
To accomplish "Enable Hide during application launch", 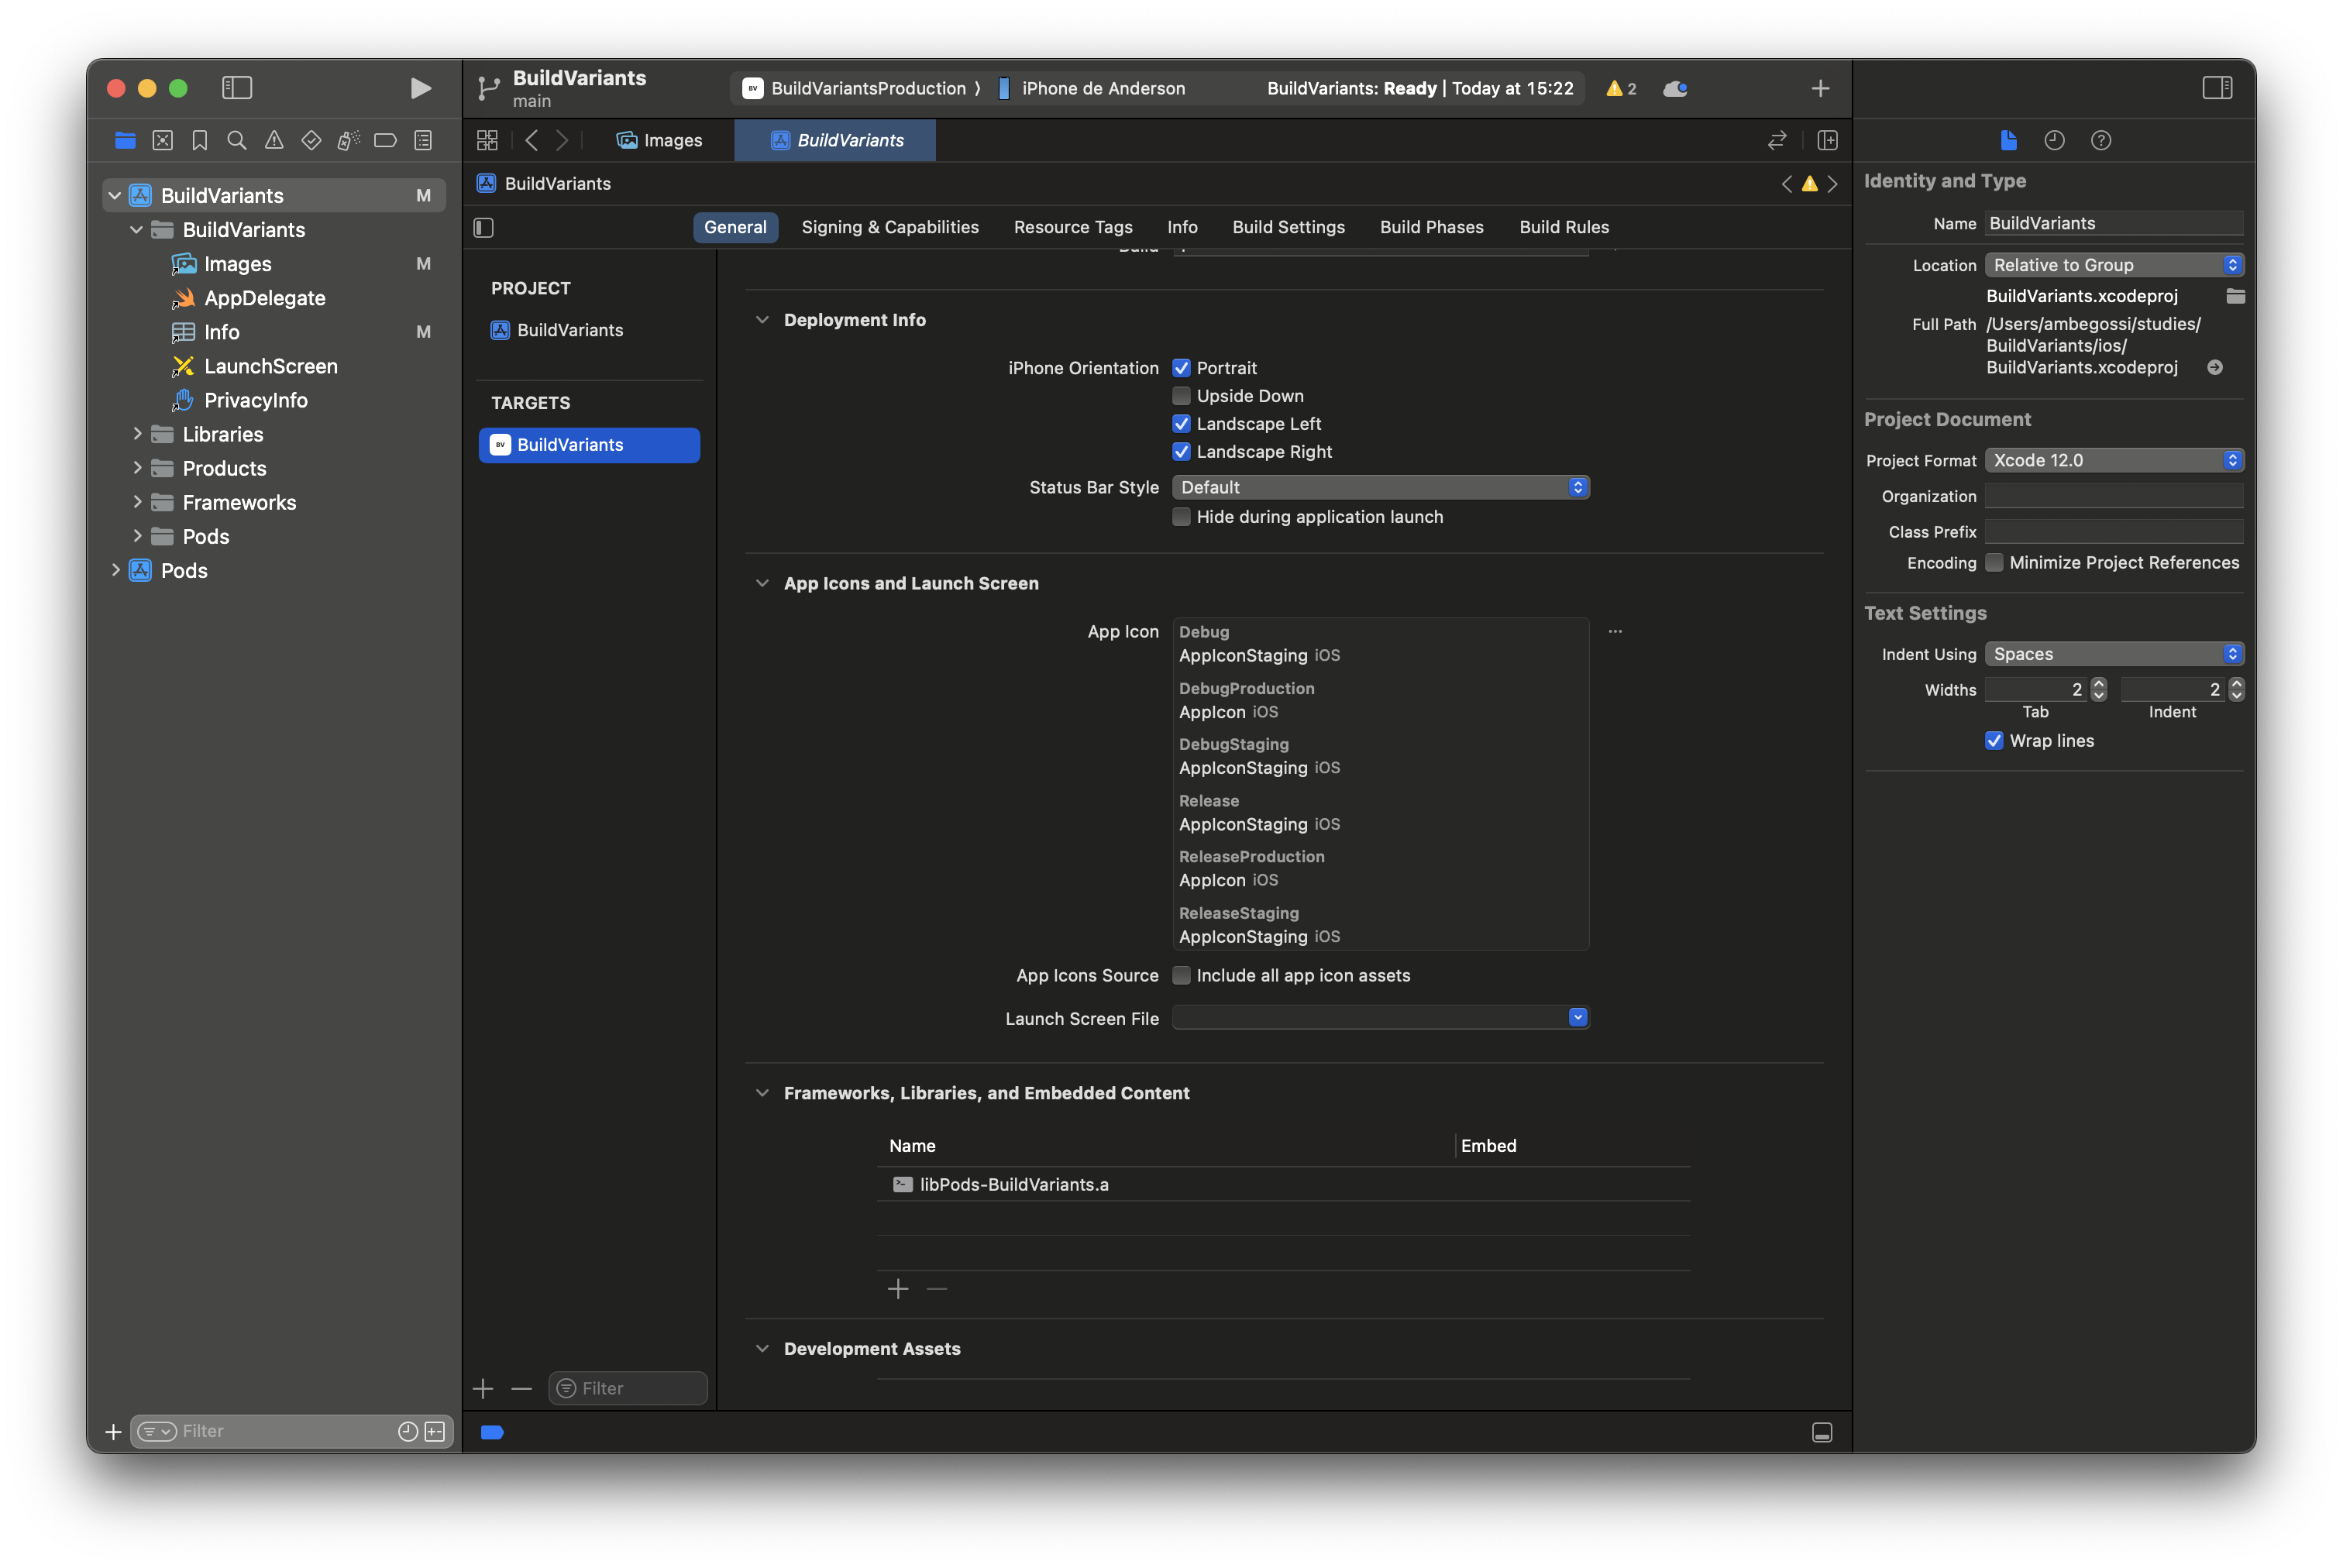I will (1181, 516).
